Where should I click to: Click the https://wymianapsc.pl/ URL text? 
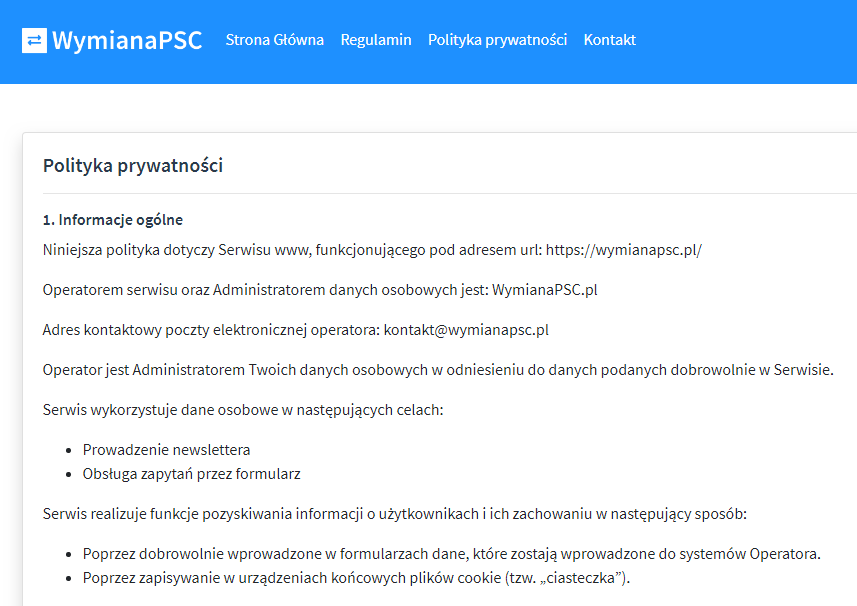point(623,250)
